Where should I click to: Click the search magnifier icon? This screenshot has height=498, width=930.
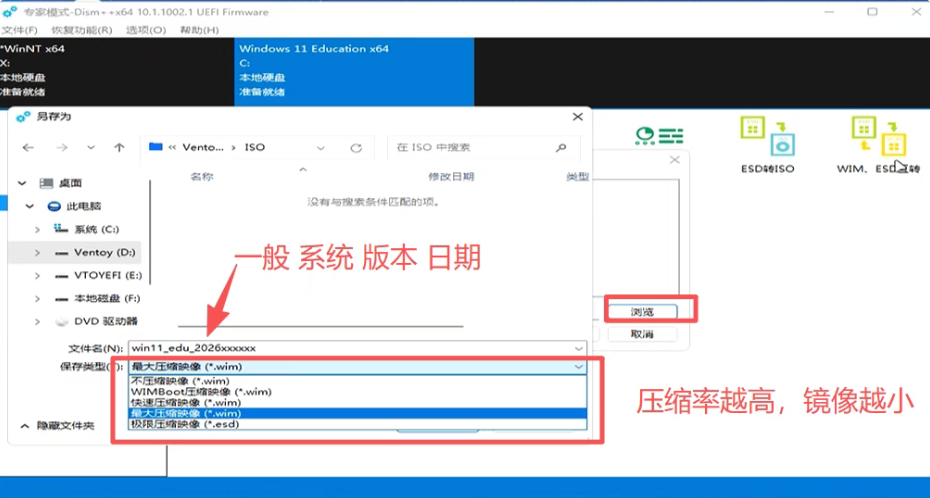pyautogui.click(x=560, y=148)
